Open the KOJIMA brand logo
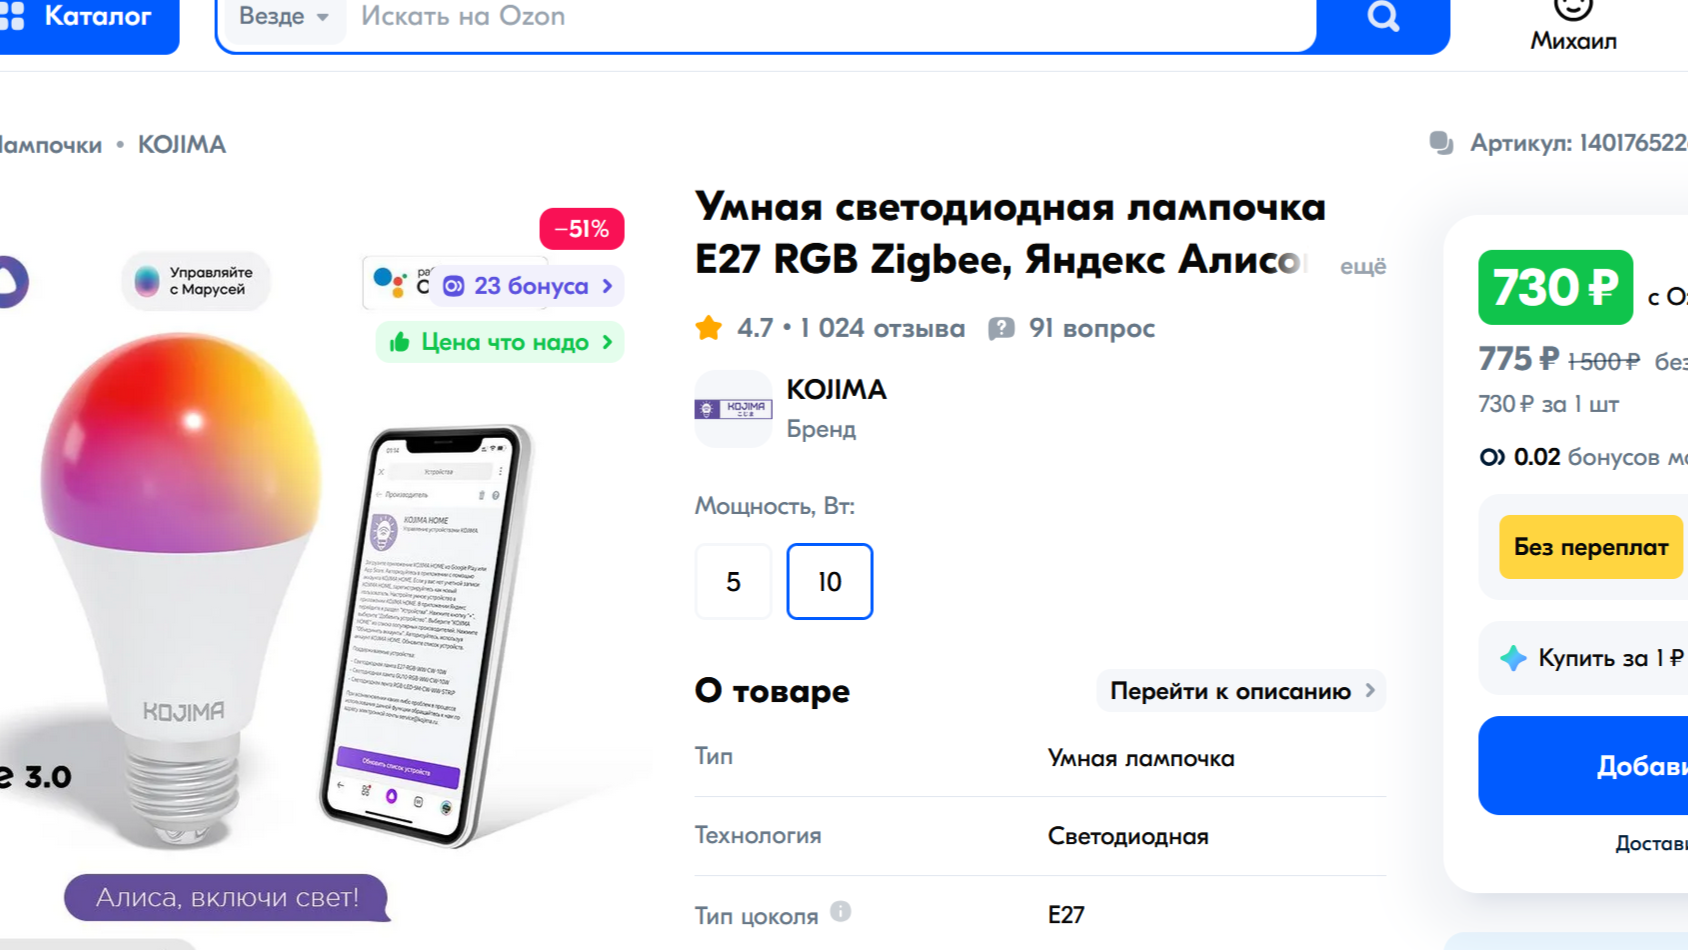The width and height of the screenshot is (1688, 950). click(x=733, y=409)
